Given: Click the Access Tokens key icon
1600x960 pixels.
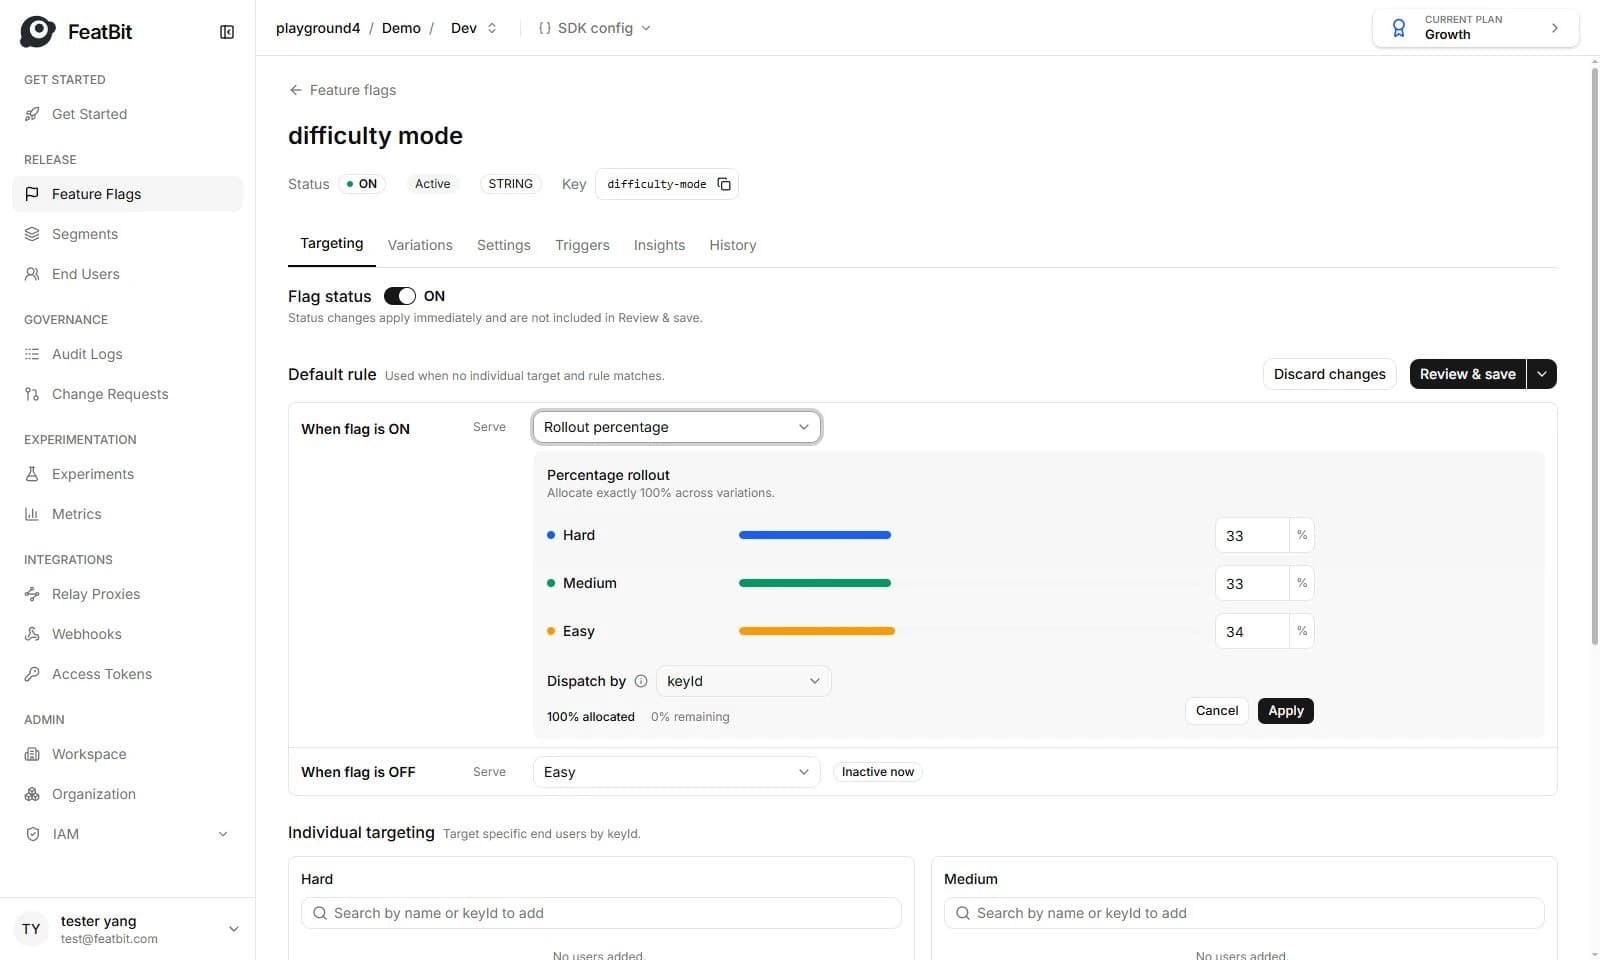Looking at the screenshot, I should tap(32, 674).
